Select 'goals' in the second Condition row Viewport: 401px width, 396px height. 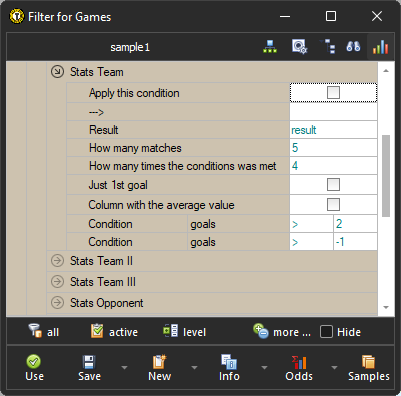[x=238, y=242]
